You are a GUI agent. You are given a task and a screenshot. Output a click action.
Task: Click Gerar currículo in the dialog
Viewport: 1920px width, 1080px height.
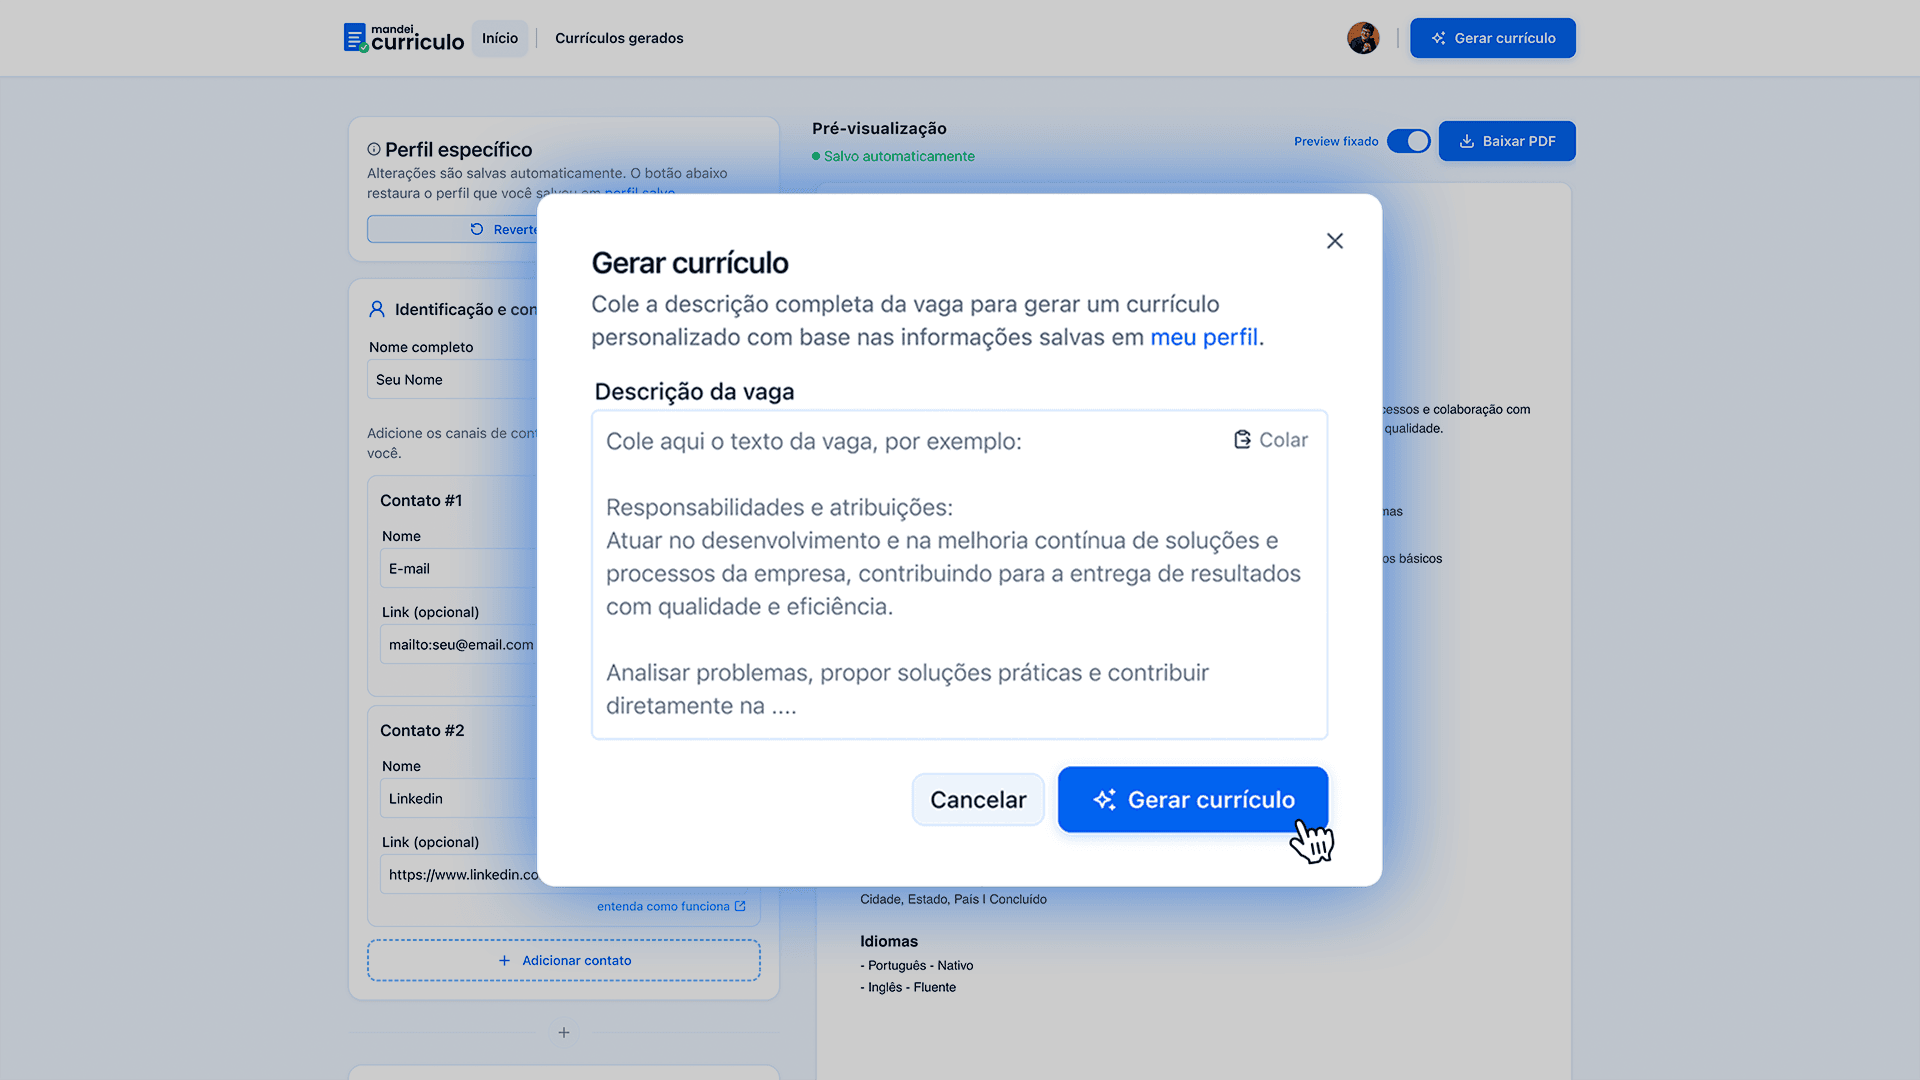tap(1192, 799)
